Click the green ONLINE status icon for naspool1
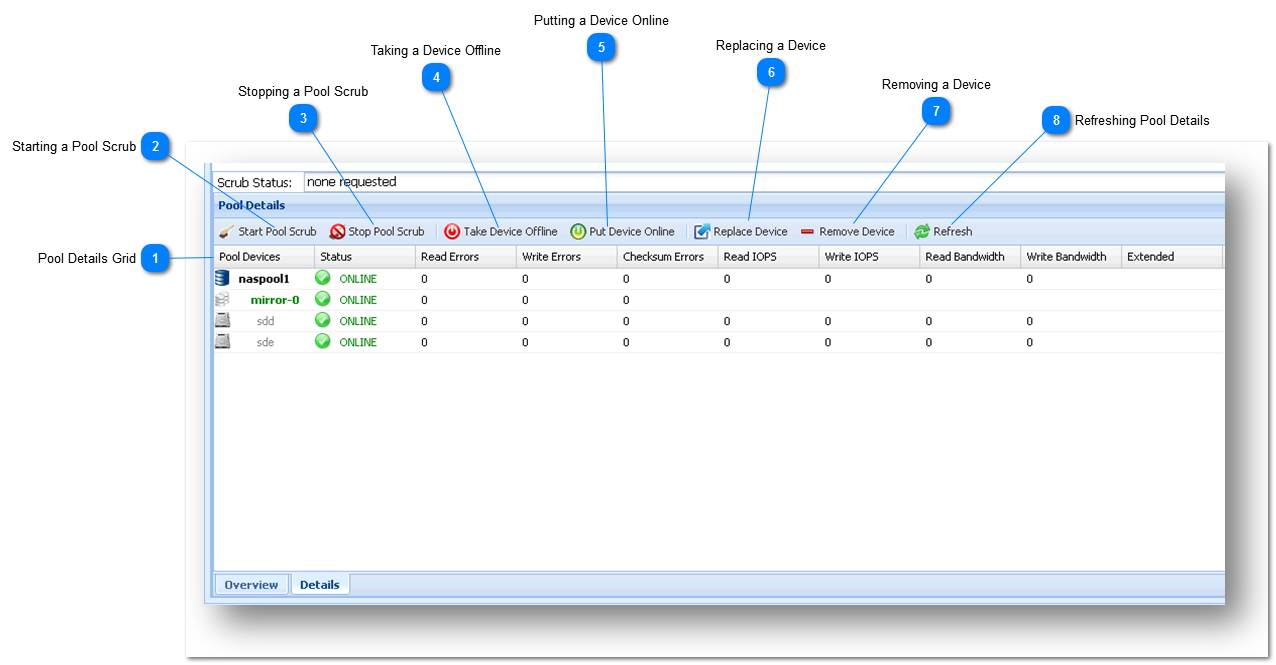Screen dimensions: 1276x665 (x=322, y=278)
